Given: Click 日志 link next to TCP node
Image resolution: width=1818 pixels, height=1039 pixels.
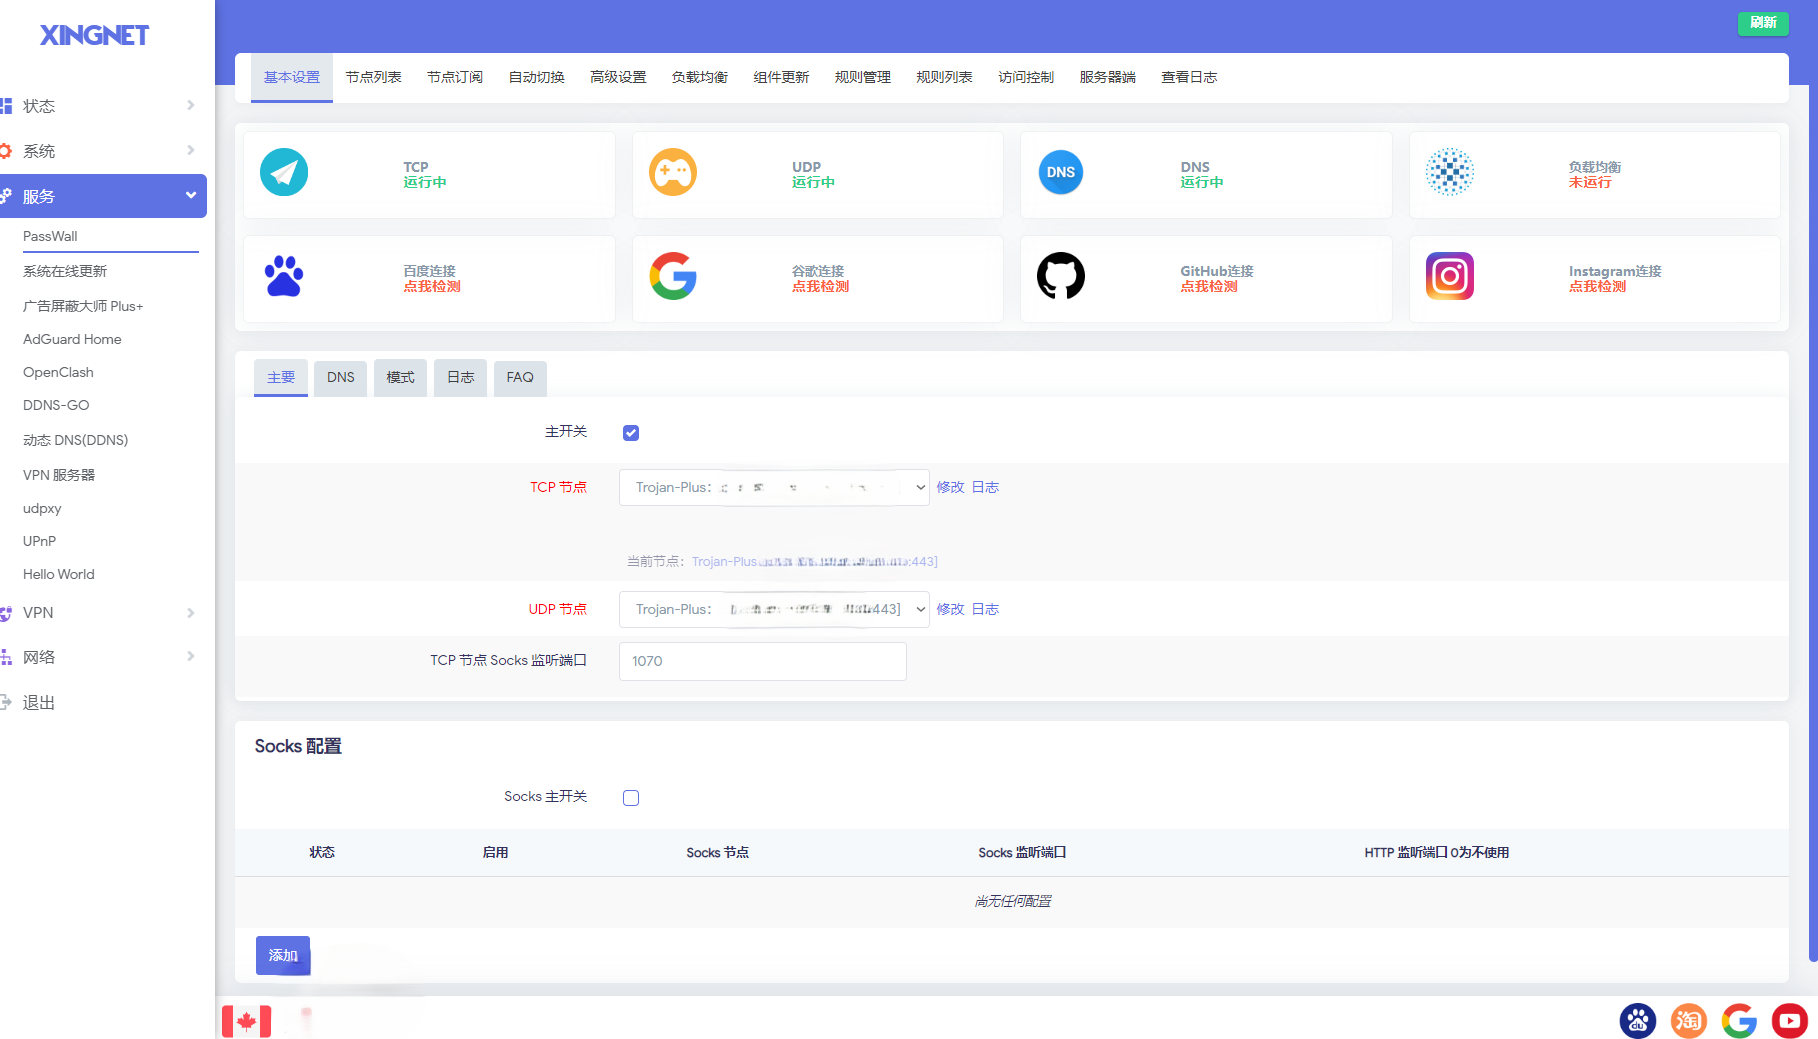Looking at the screenshot, I should pyautogui.click(x=986, y=487).
